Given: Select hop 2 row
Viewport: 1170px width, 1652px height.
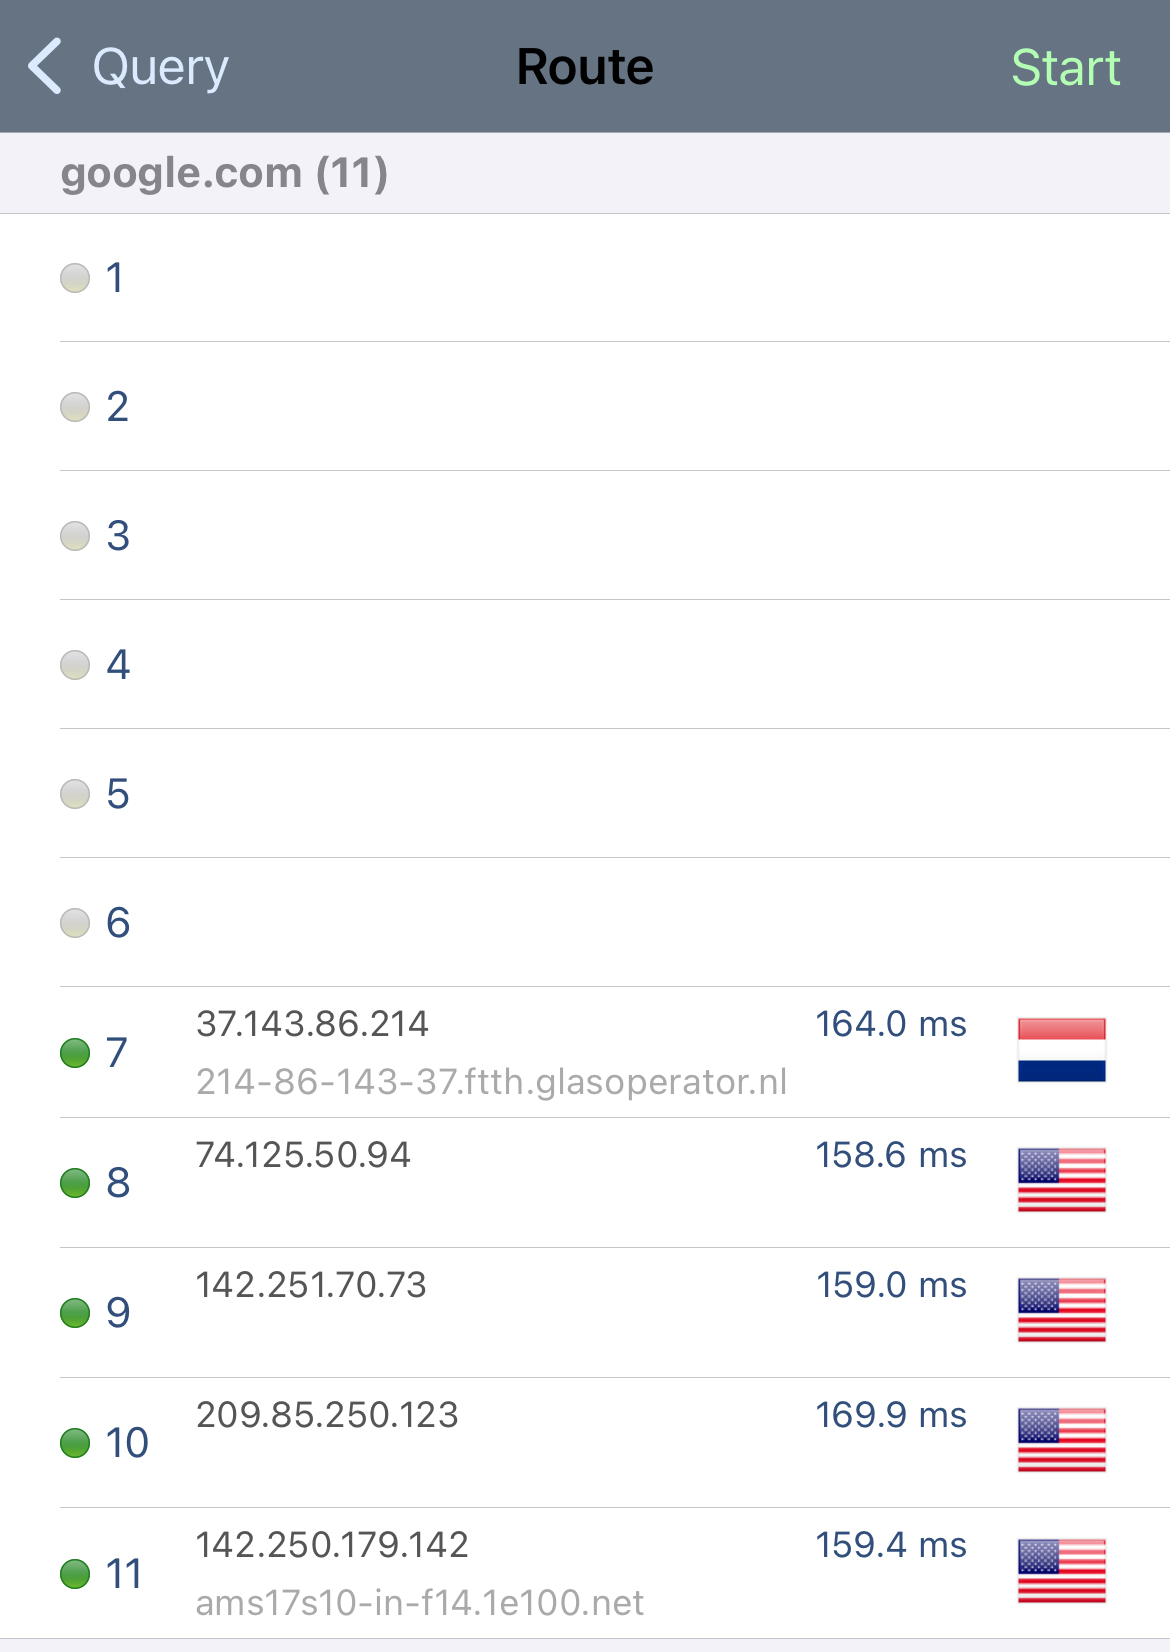Looking at the screenshot, I should (585, 407).
